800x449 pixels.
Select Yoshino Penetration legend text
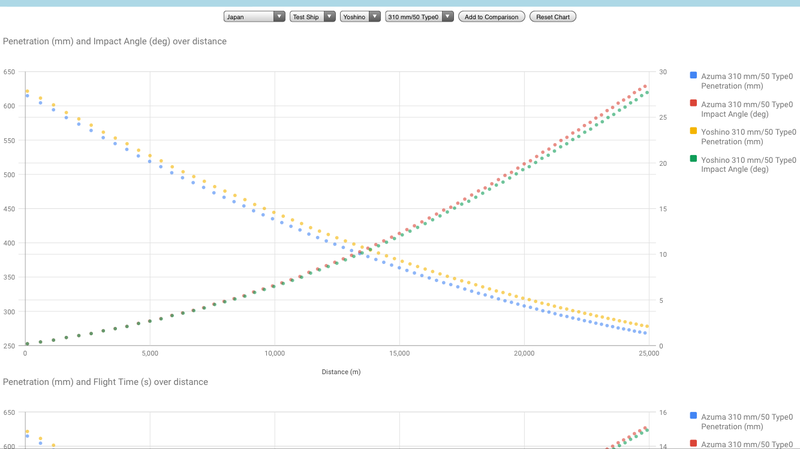tap(748, 137)
